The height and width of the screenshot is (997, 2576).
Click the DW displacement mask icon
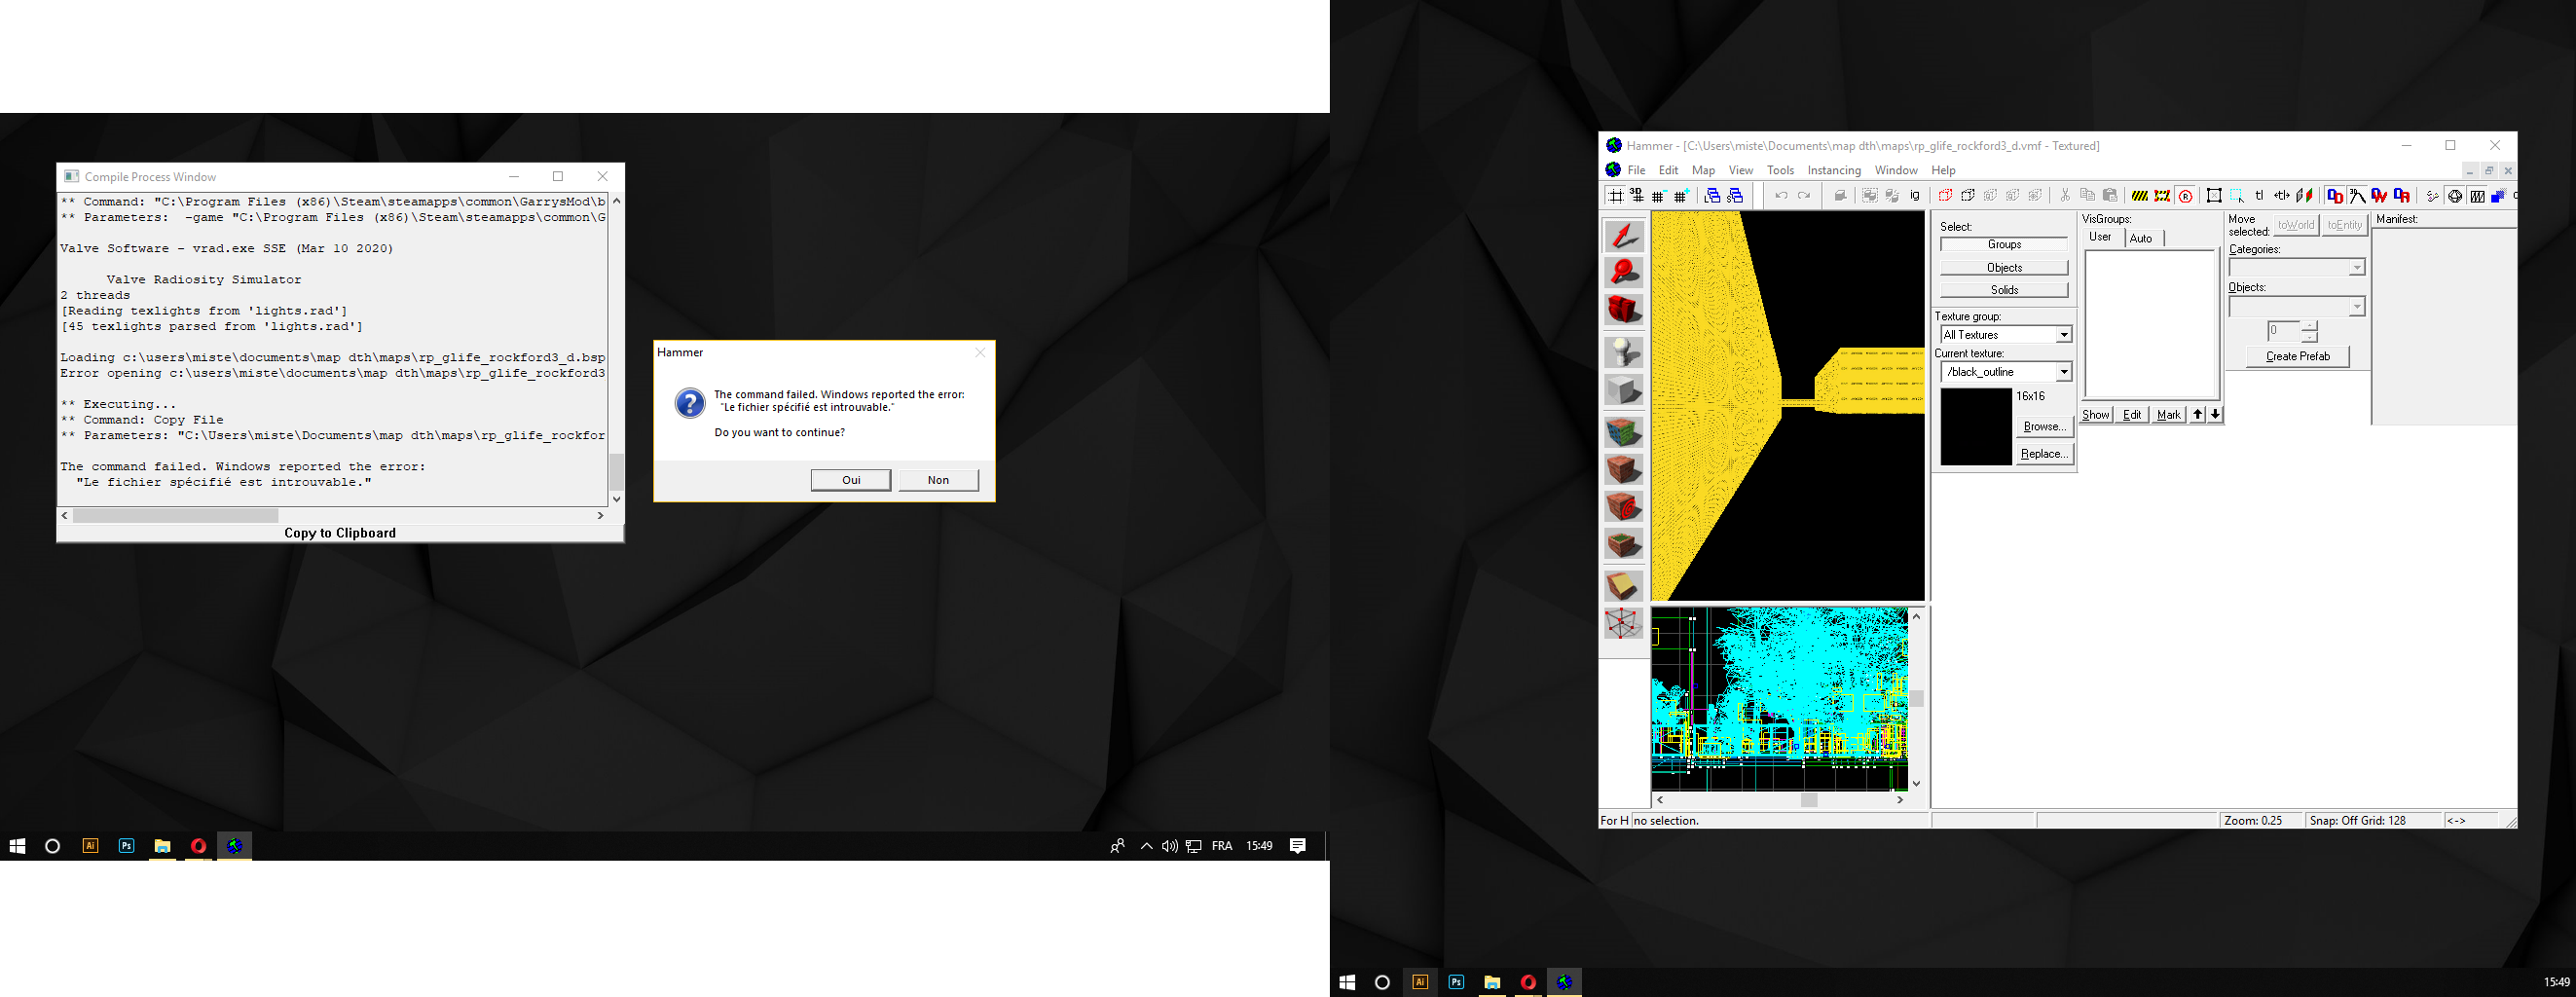2380,196
